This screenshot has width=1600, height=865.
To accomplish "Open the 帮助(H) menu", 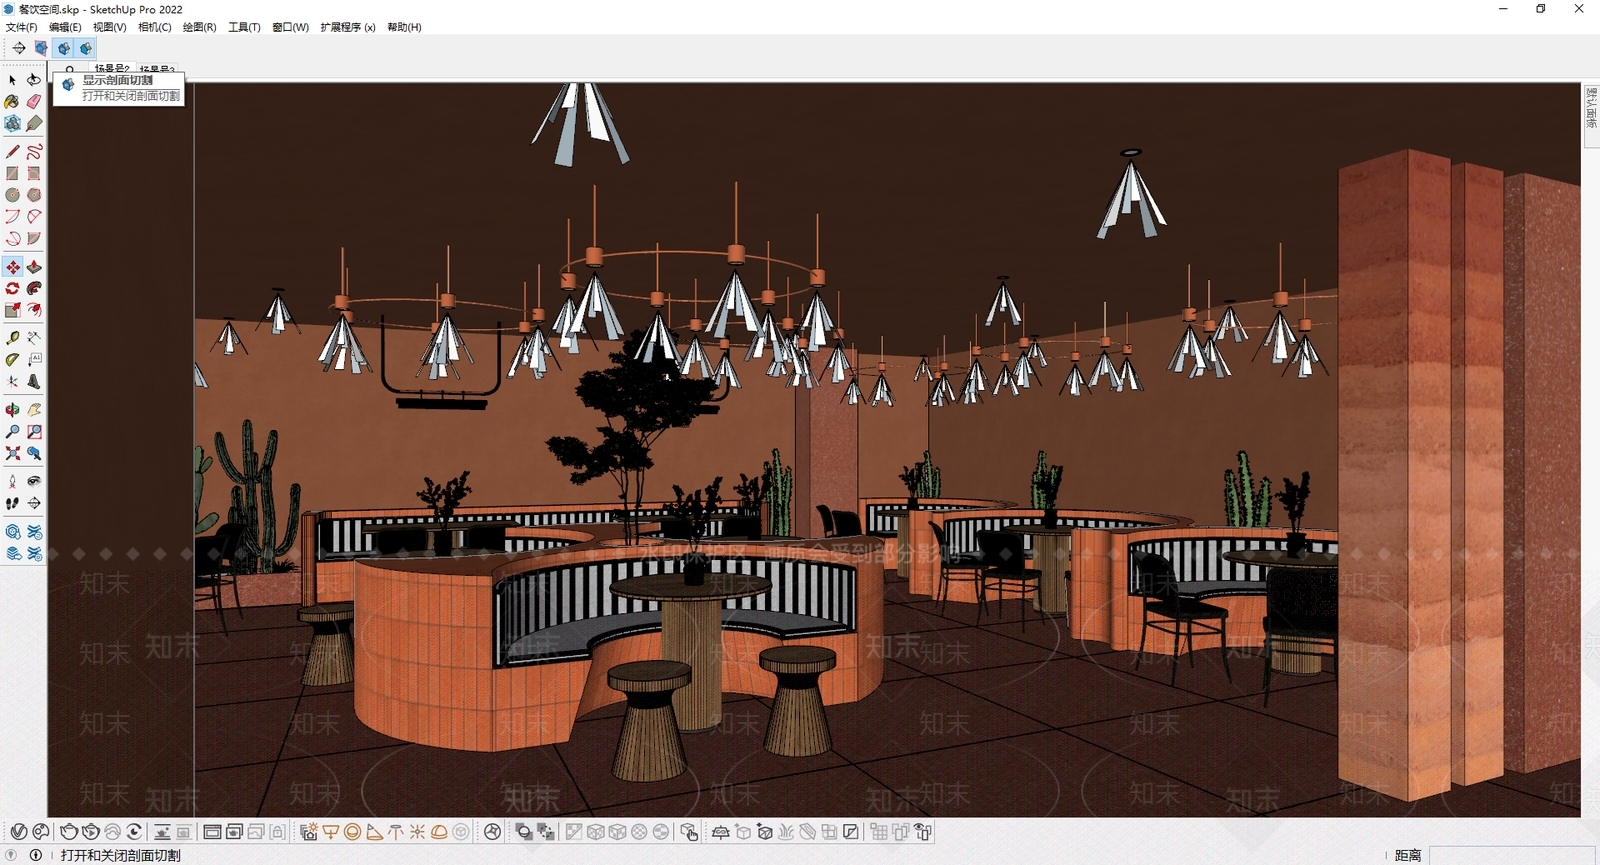I will coord(404,27).
